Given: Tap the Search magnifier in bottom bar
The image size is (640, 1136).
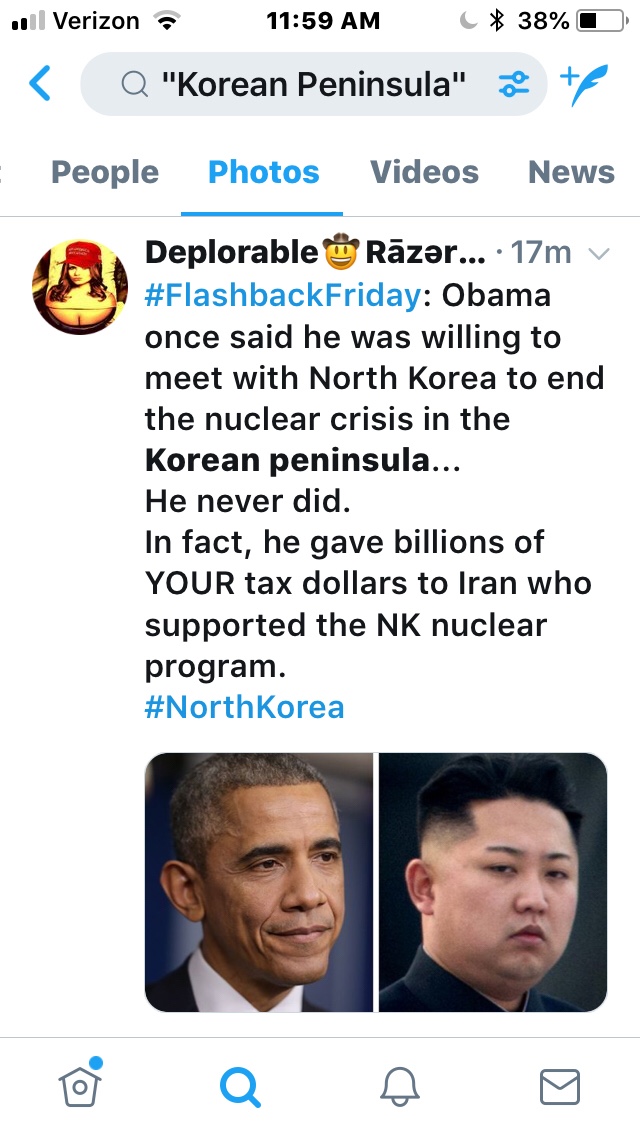Looking at the screenshot, I should (240, 1087).
